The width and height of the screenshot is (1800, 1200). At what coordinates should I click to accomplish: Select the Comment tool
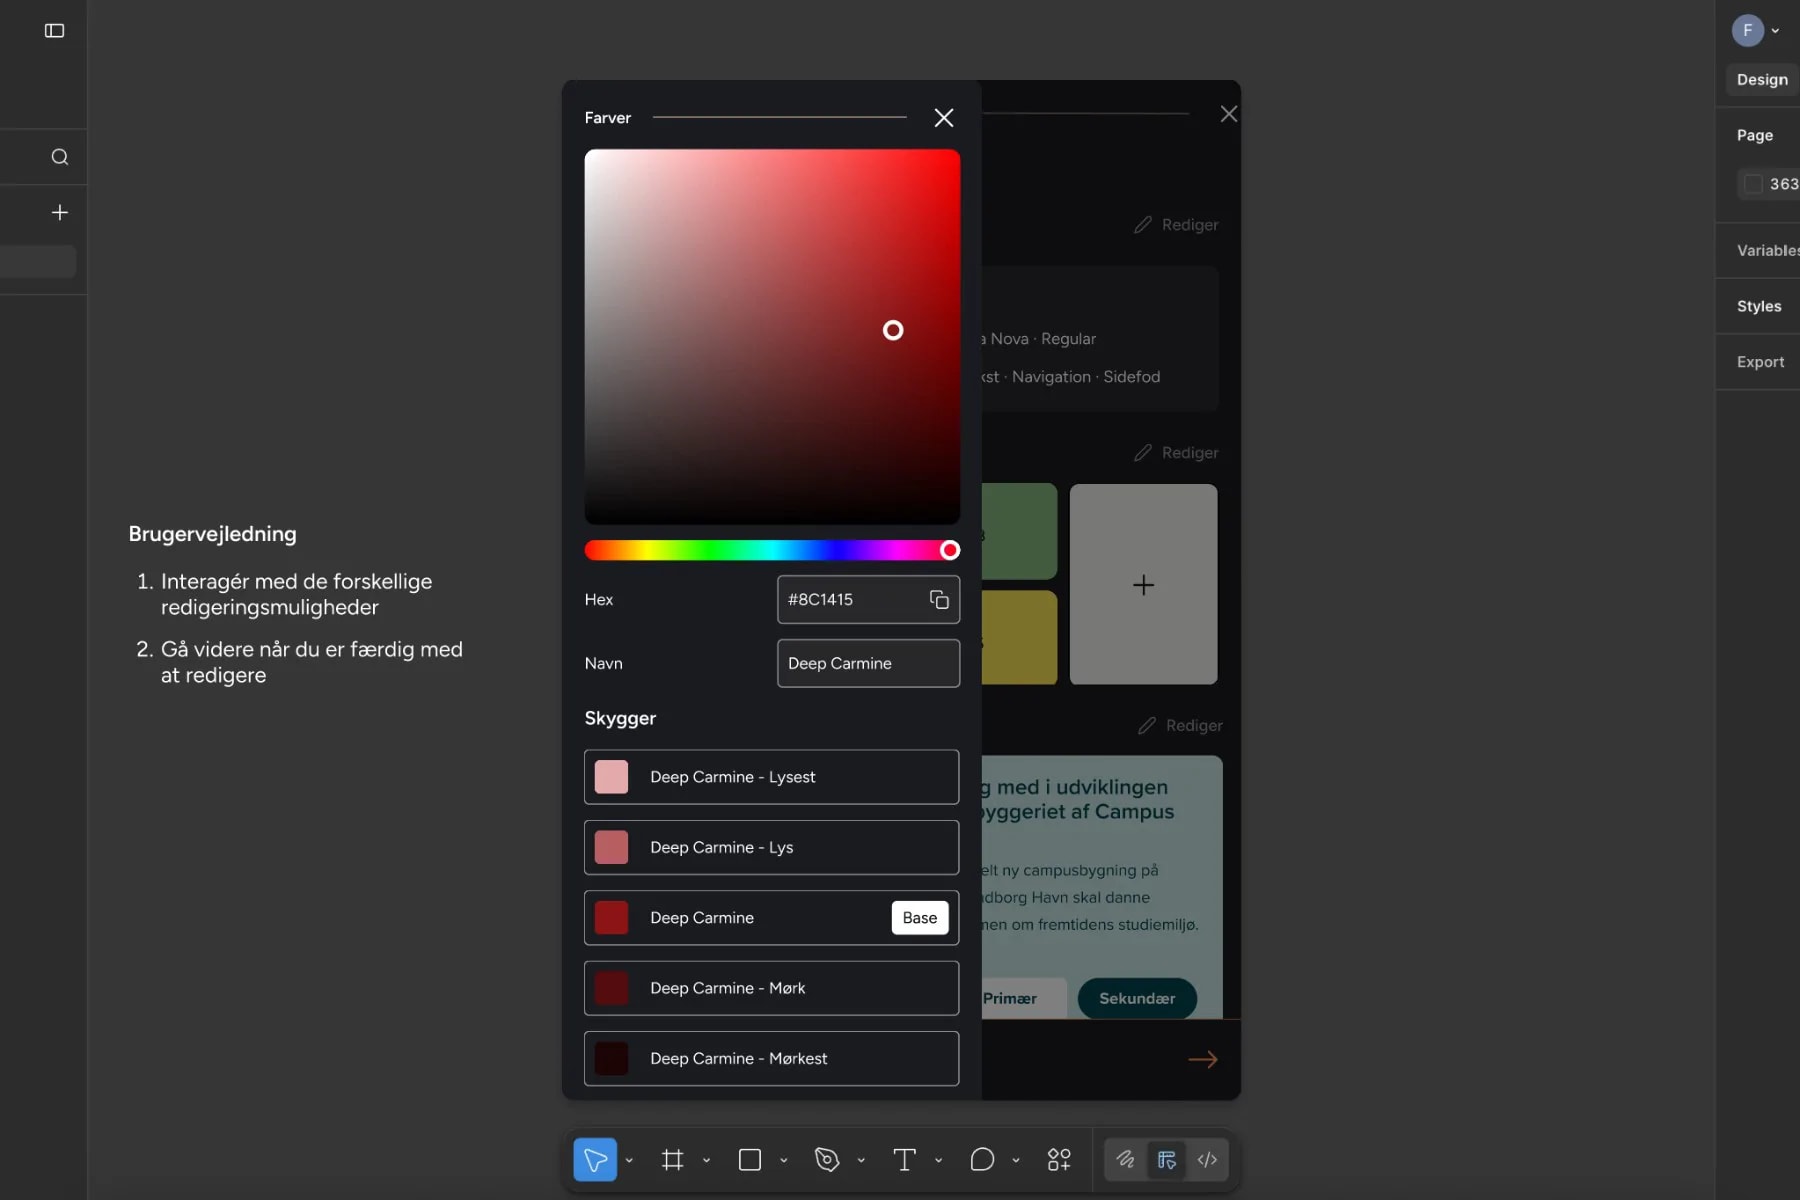pos(982,1160)
